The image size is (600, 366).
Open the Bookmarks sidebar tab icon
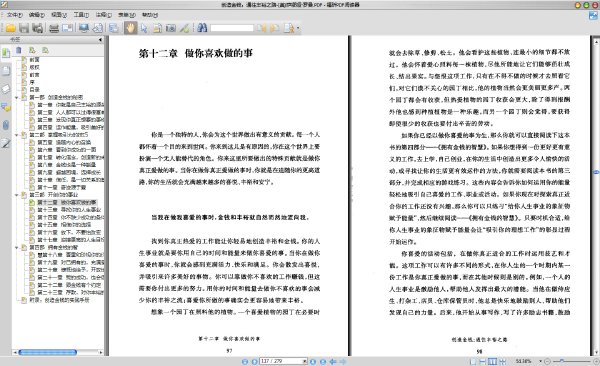(x=6, y=53)
